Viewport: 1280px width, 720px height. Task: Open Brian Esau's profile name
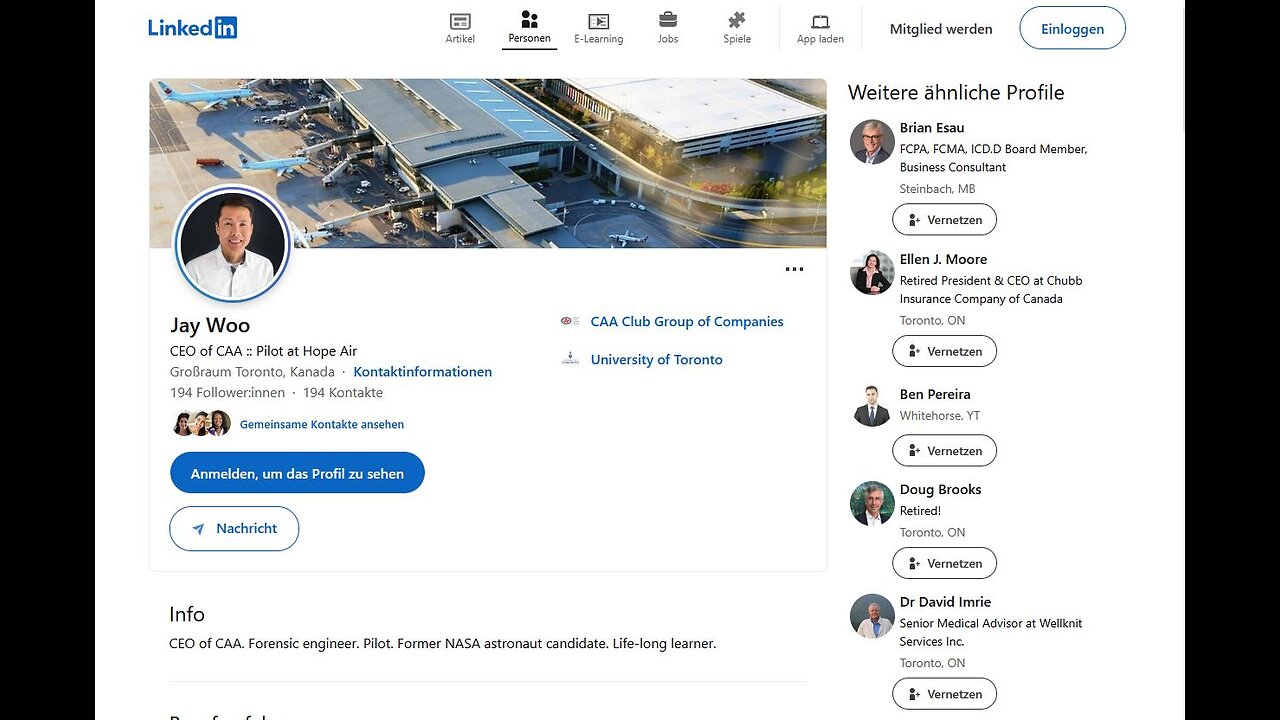pos(932,127)
